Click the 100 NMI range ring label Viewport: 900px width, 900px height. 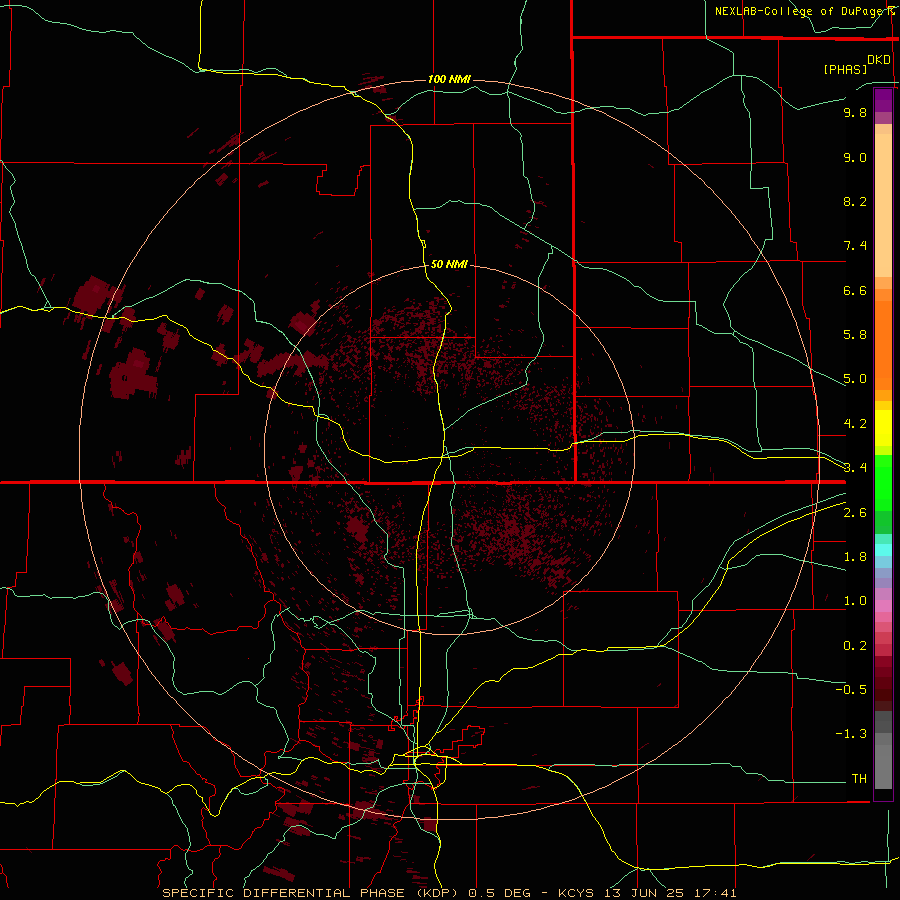[x=449, y=79]
